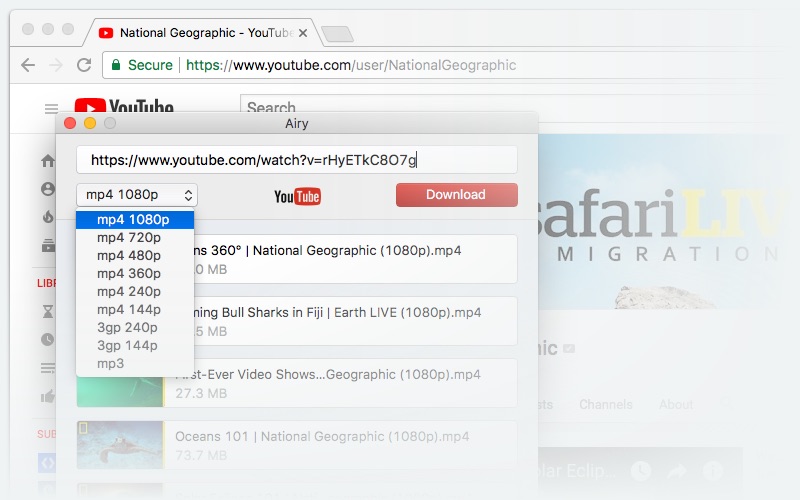
Task: Open Trending flame icon in YouTube sidebar
Action: (48, 217)
